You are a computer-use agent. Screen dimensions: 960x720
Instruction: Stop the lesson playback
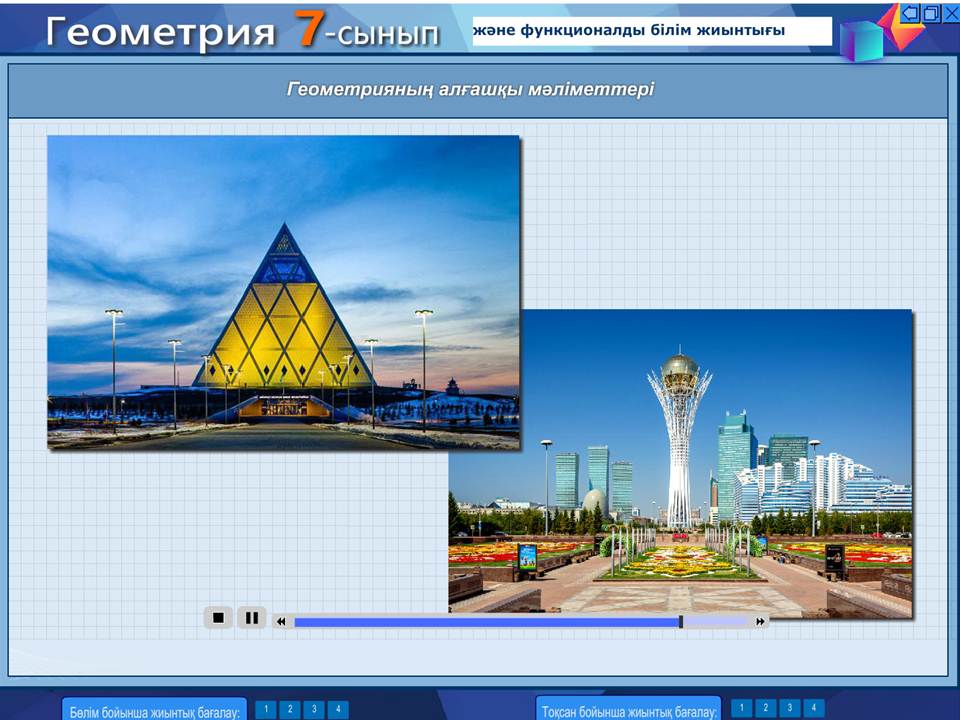218,618
